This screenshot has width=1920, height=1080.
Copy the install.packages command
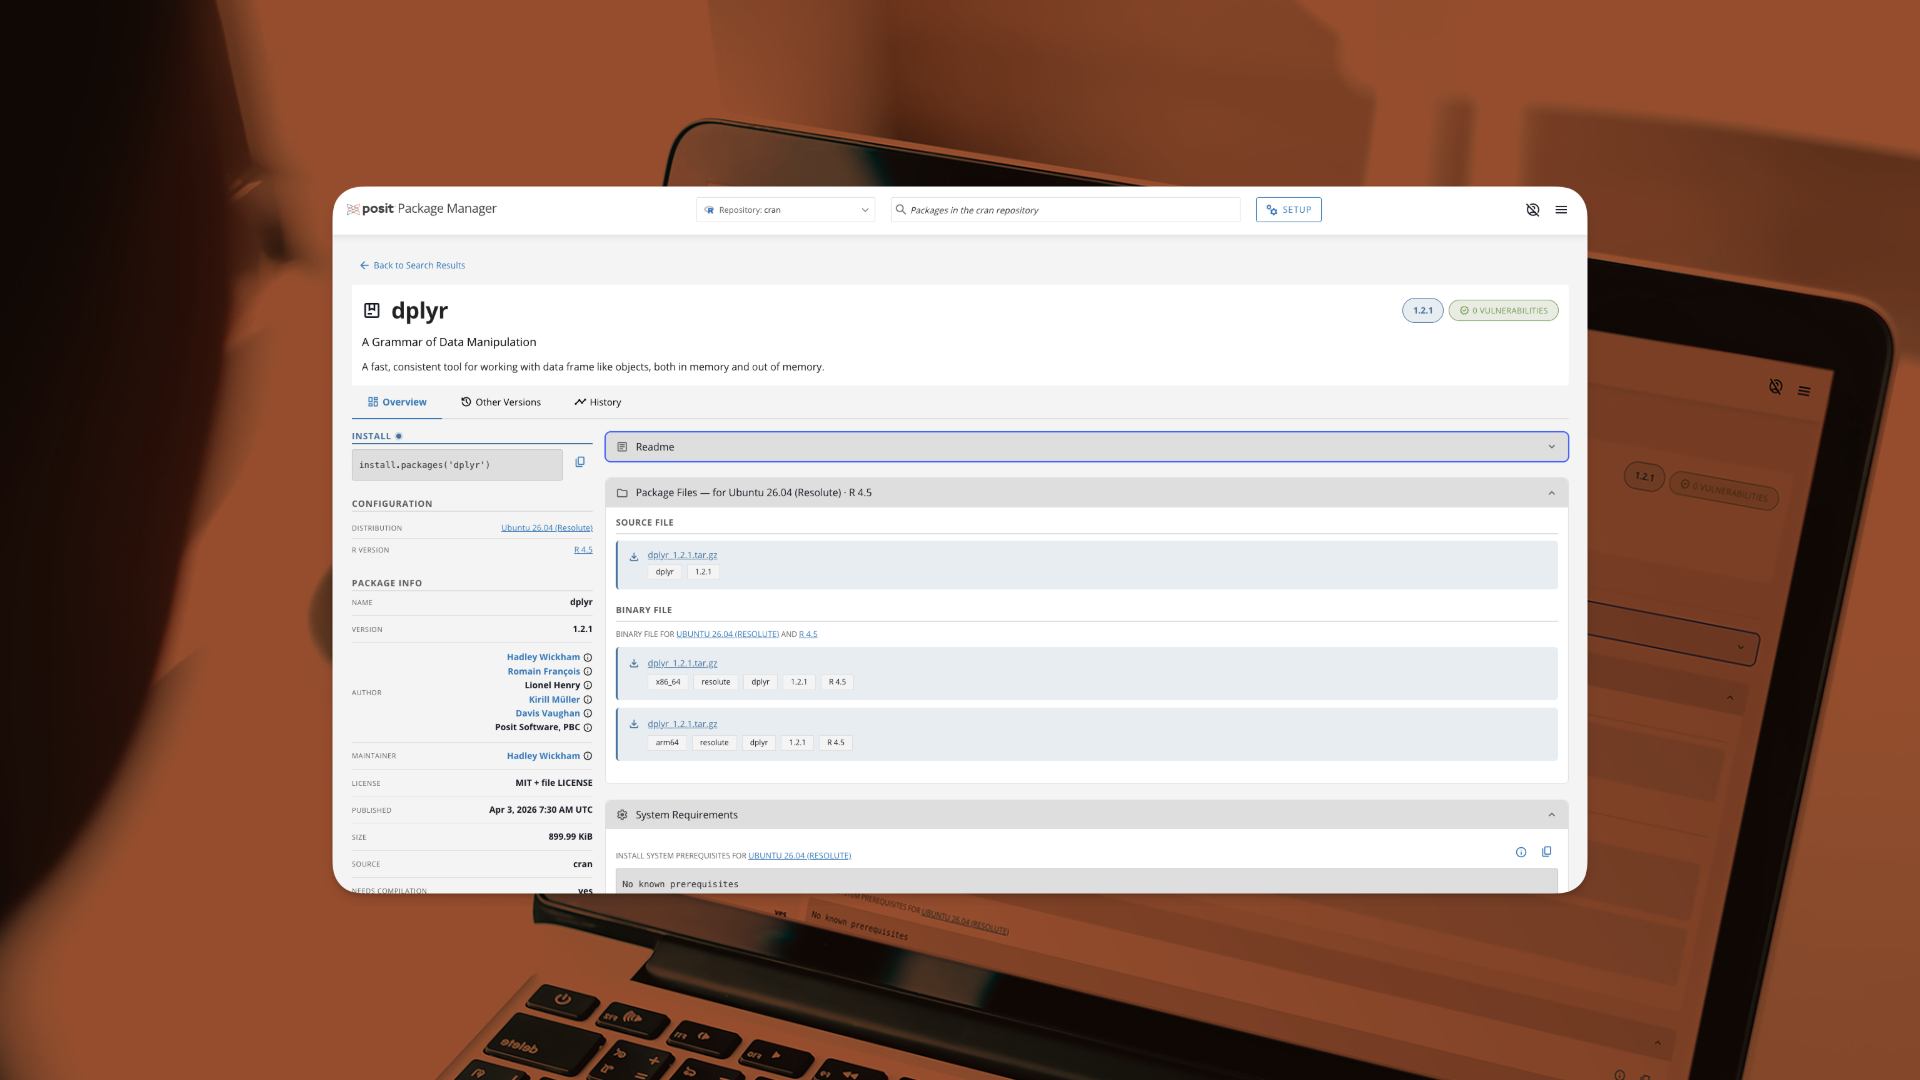(x=580, y=462)
